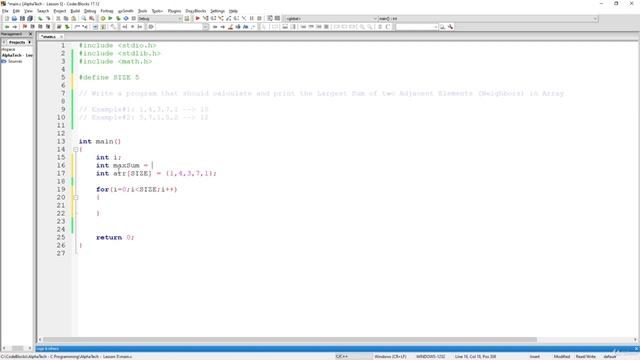This screenshot has height=360, width=640.
Task: Open the Settings menu
Action: [x=218, y=11]
